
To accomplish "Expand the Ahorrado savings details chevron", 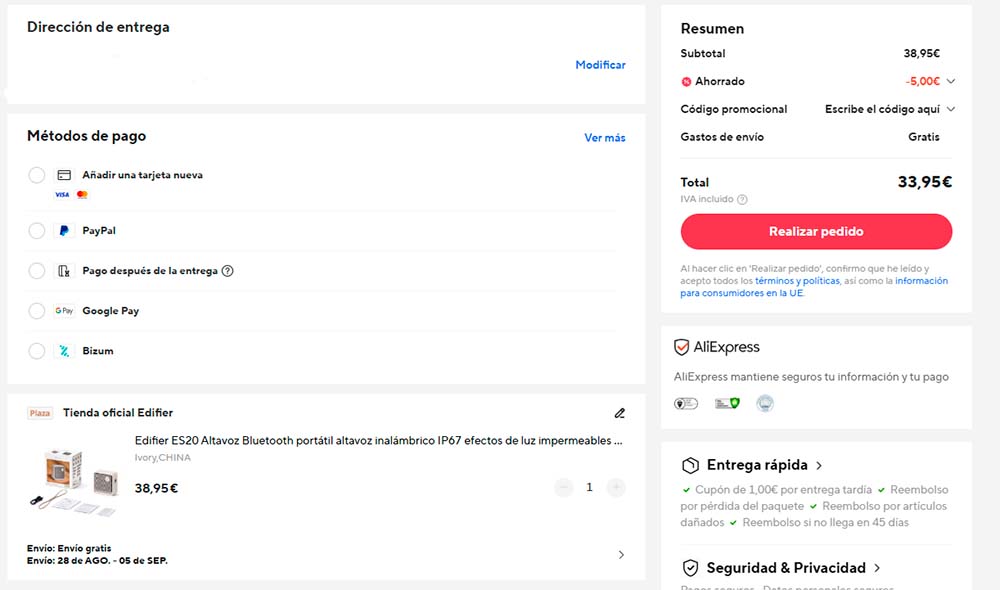I will pos(951,81).
